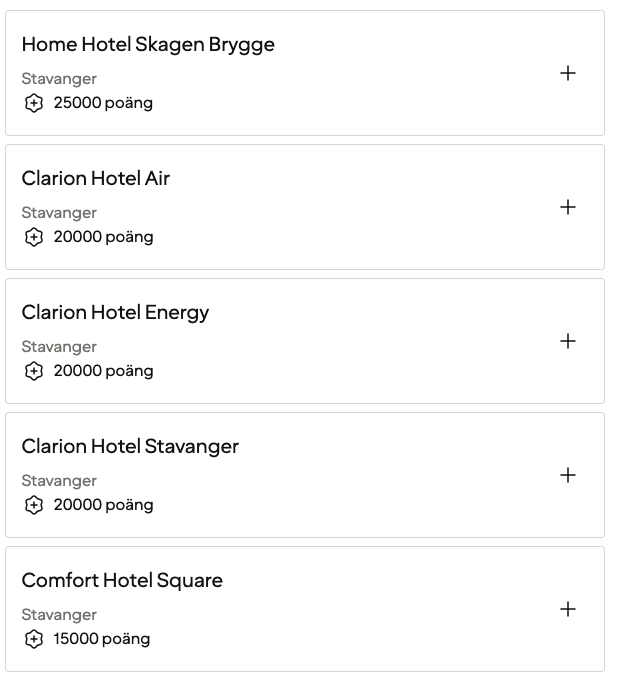620x684 pixels.
Task: Open the Clarion Hotel Stavanger title
Action: pyautogui.click(x=130, y=447)
